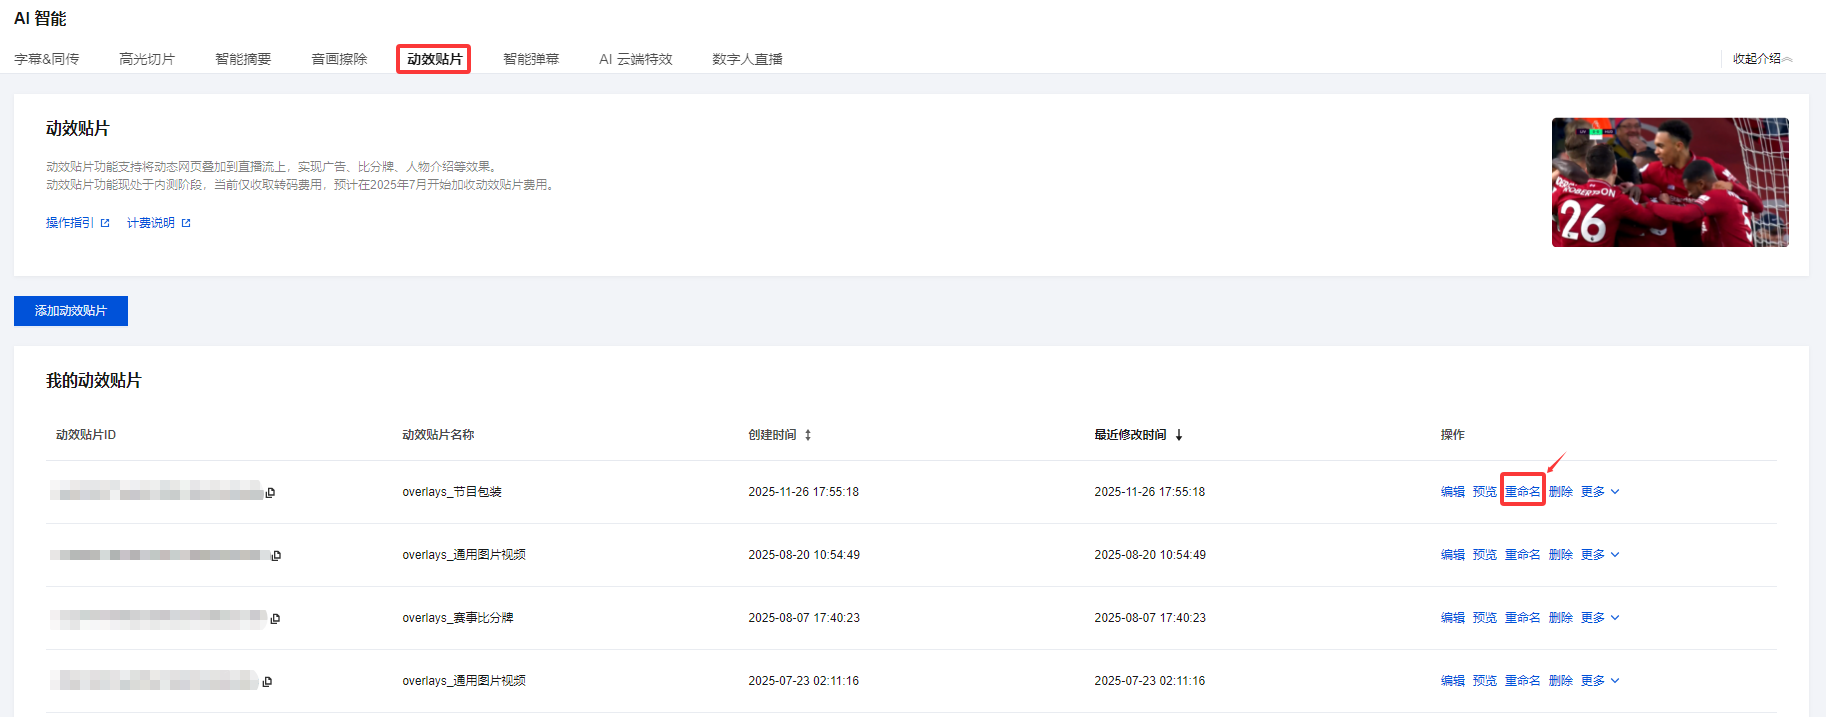
Task: Sort by 最近修改时间 column arrow icon
Action: click(x=1179, y=435)
